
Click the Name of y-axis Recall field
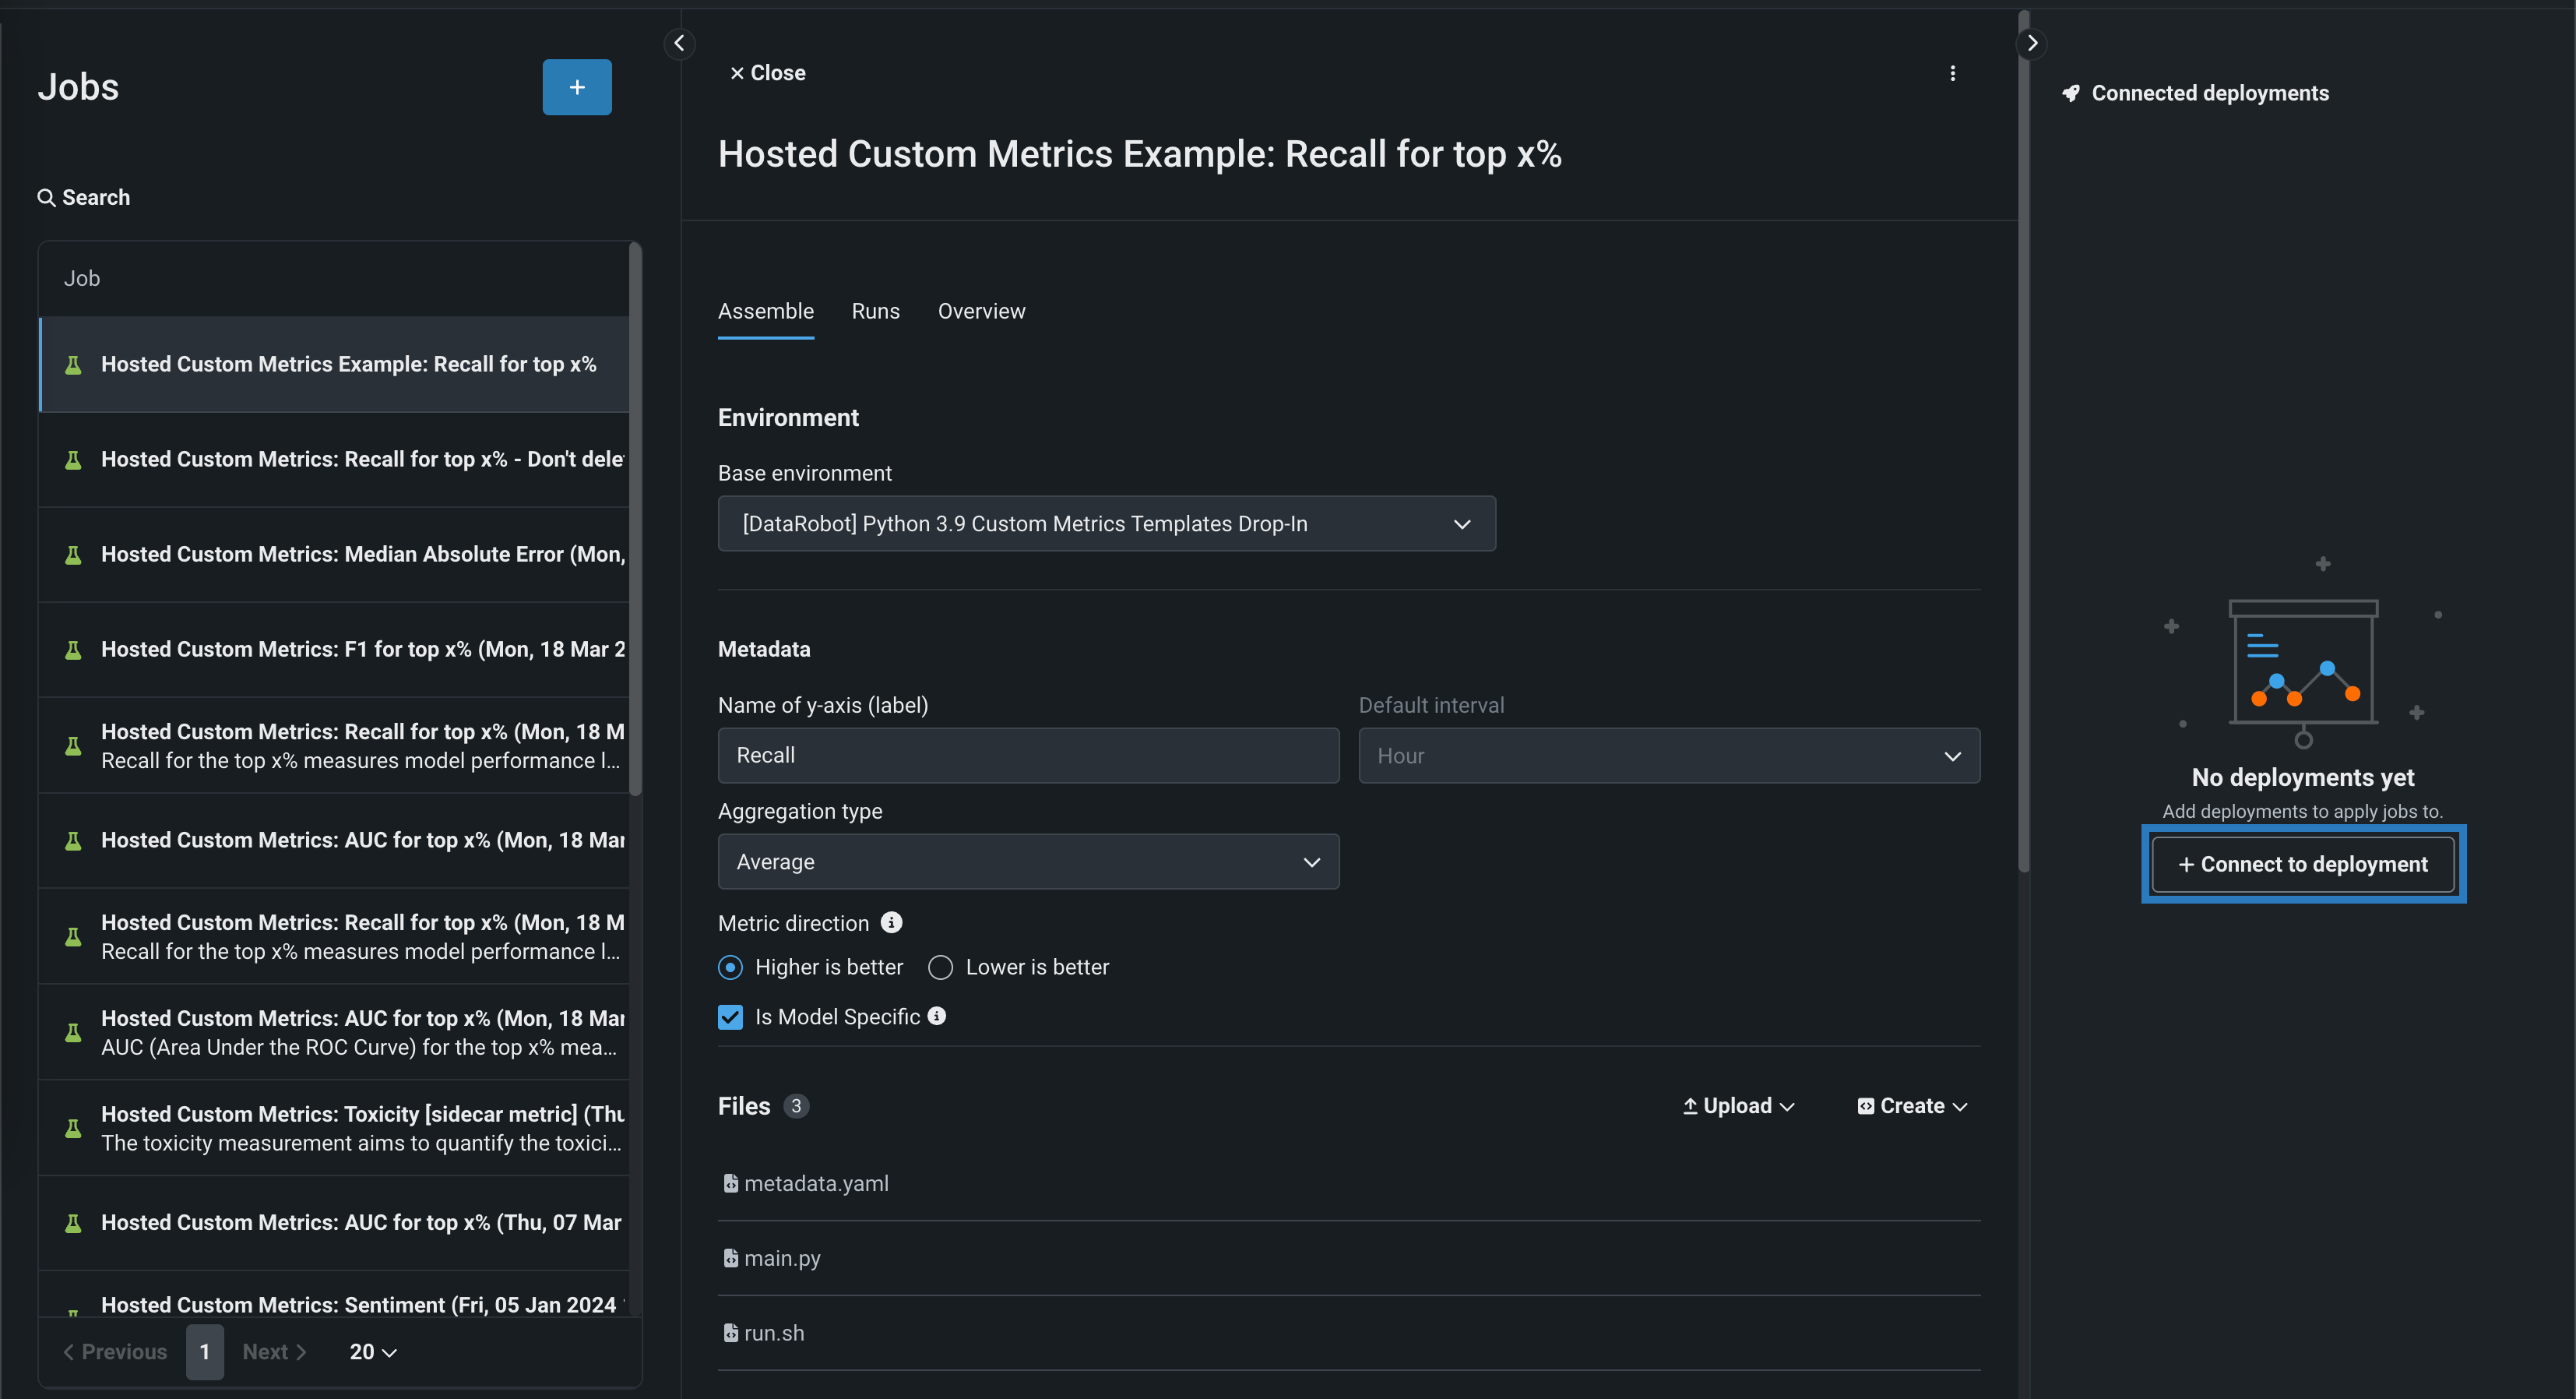point(1028,755)
